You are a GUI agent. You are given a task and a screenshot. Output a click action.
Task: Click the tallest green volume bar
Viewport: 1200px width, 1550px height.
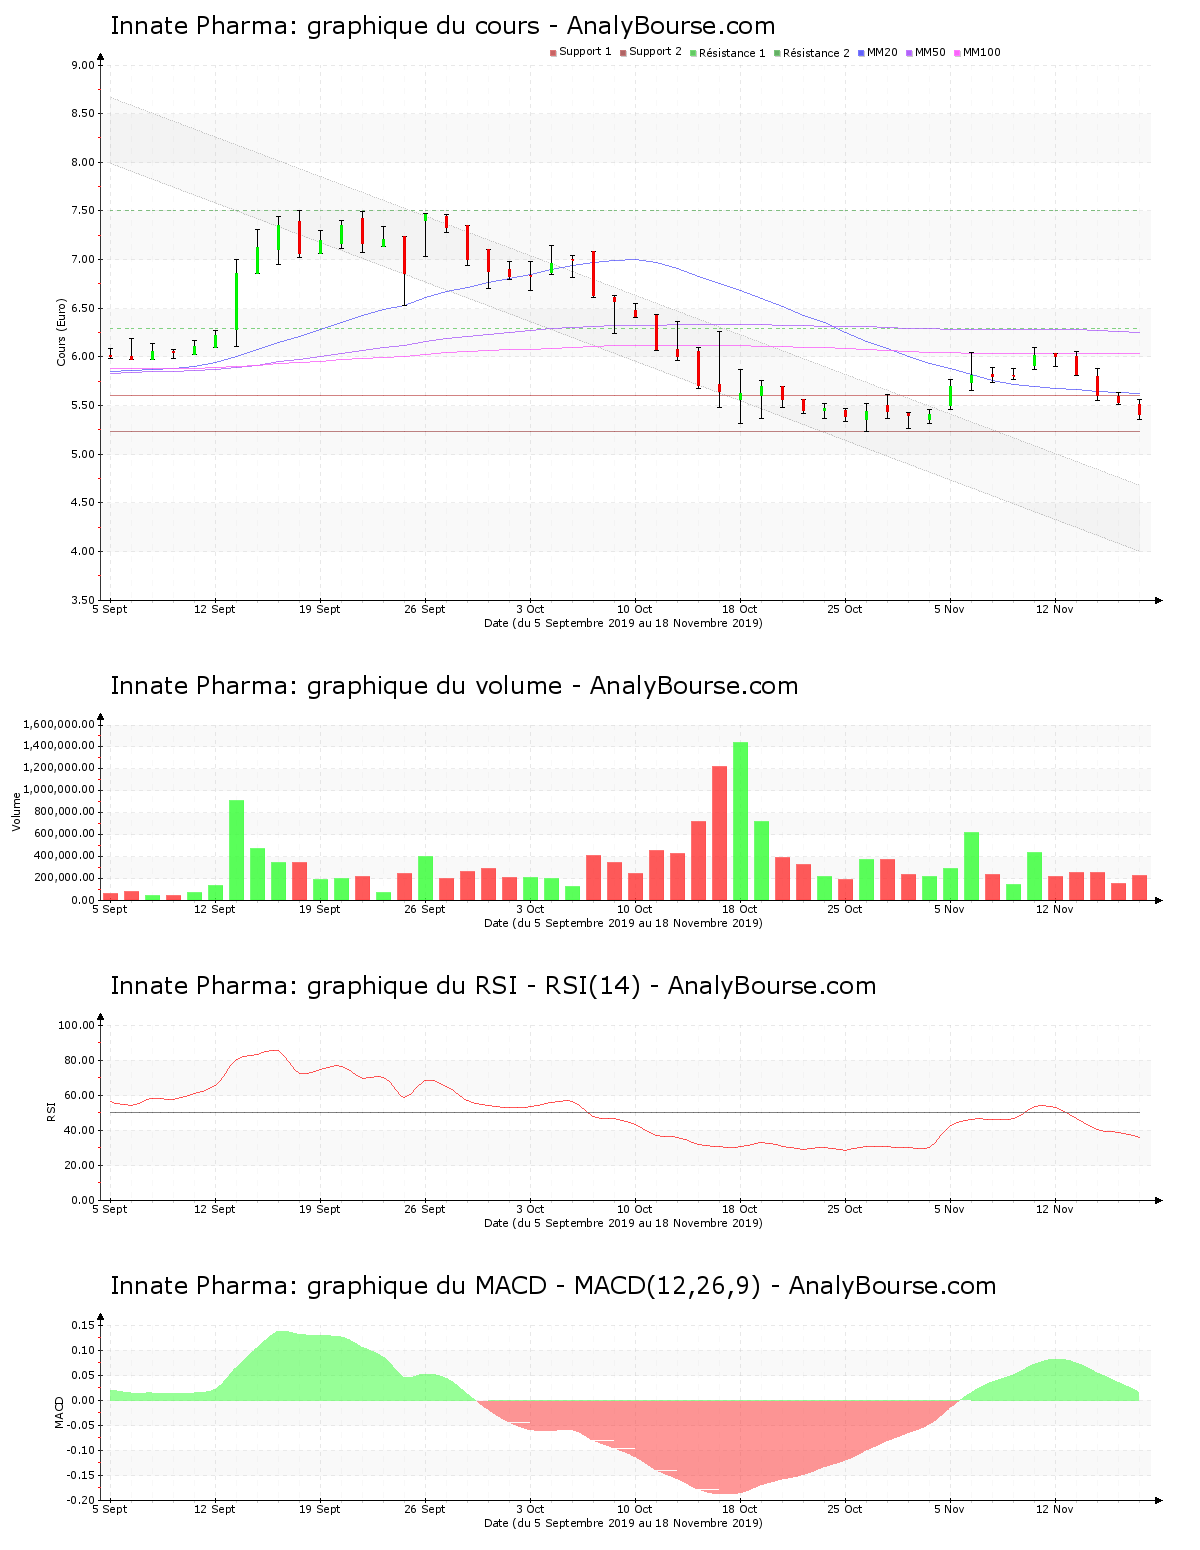click(740, 821)
